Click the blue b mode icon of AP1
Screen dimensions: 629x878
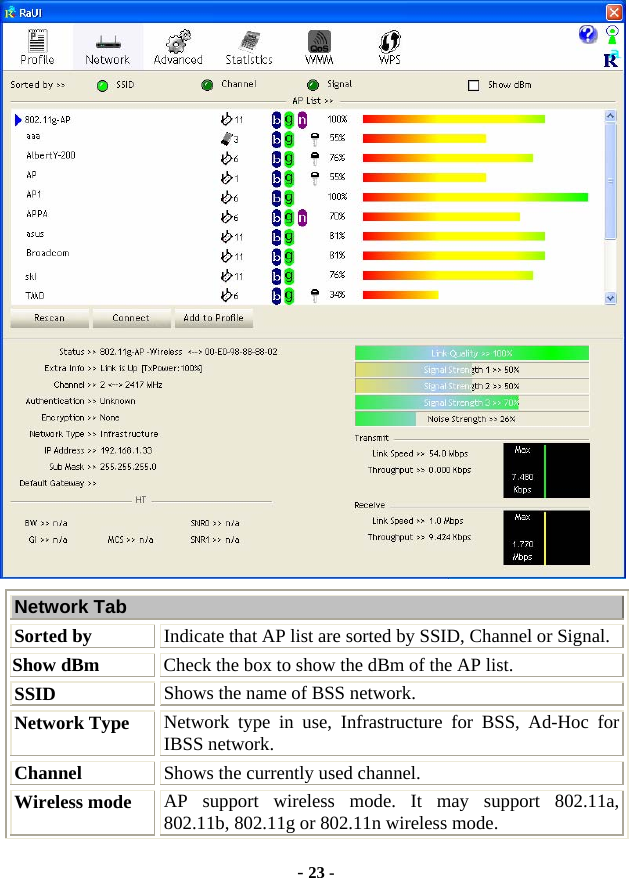point(276,198)
